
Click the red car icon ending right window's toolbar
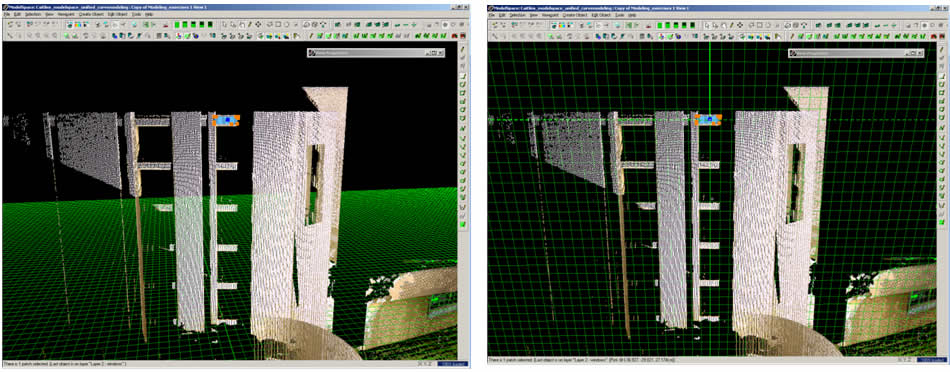(x=942, y=36)
